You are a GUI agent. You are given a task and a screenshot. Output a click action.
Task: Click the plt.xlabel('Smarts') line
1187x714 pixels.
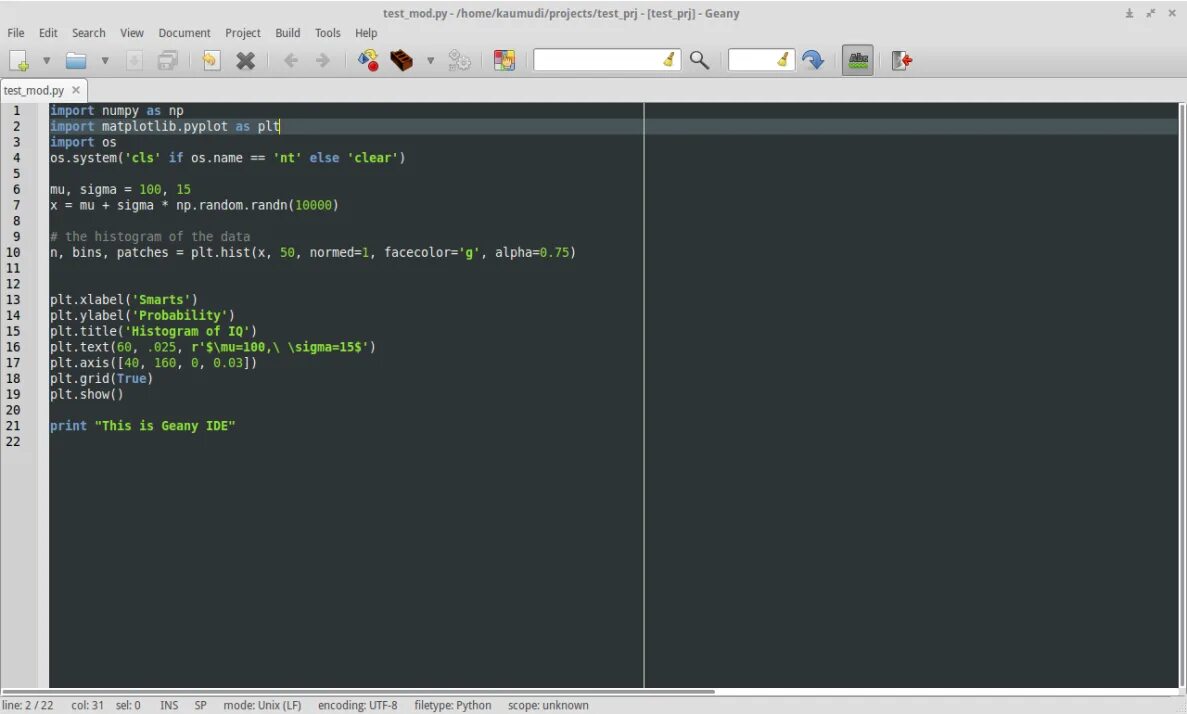click(x=123, y=300)
